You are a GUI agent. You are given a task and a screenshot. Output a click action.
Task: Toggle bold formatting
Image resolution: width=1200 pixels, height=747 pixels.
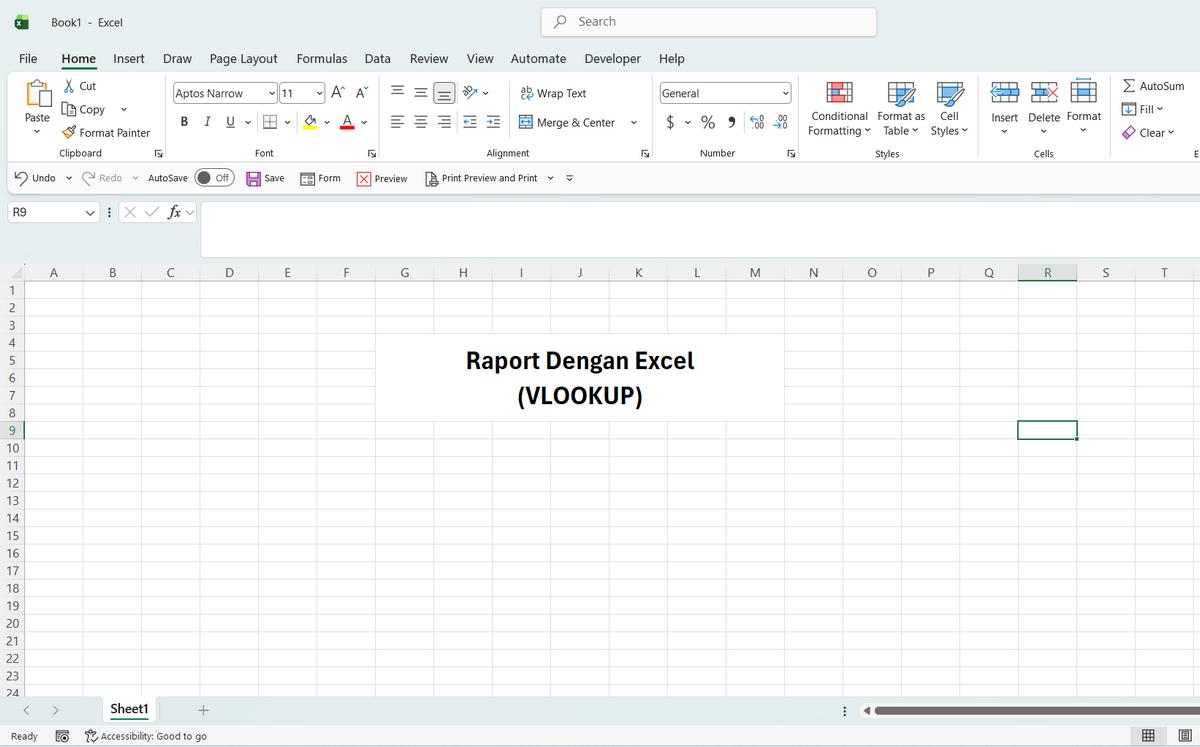184,120
